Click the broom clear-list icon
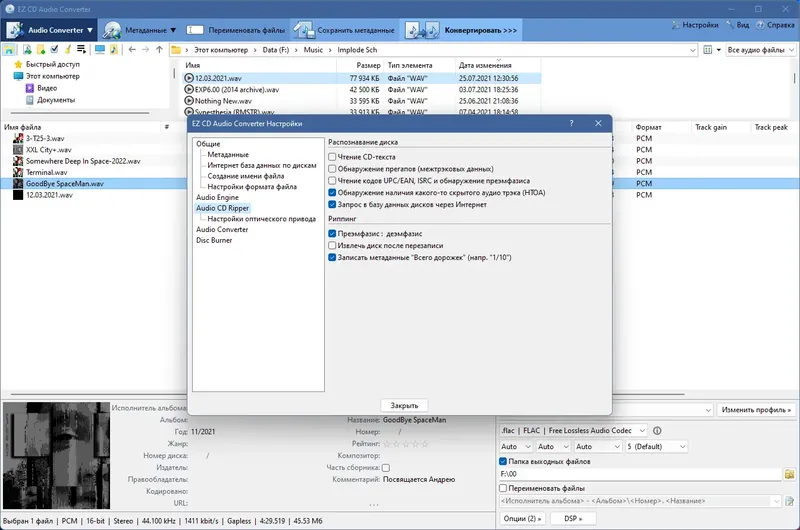Image resolution: width=800 pixels, height=530 pixels. [67, 49]
